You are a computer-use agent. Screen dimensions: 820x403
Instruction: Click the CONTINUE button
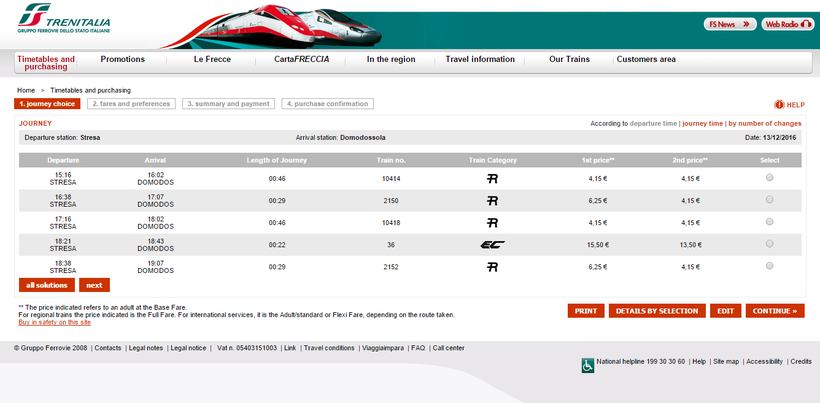coord(775,311)
